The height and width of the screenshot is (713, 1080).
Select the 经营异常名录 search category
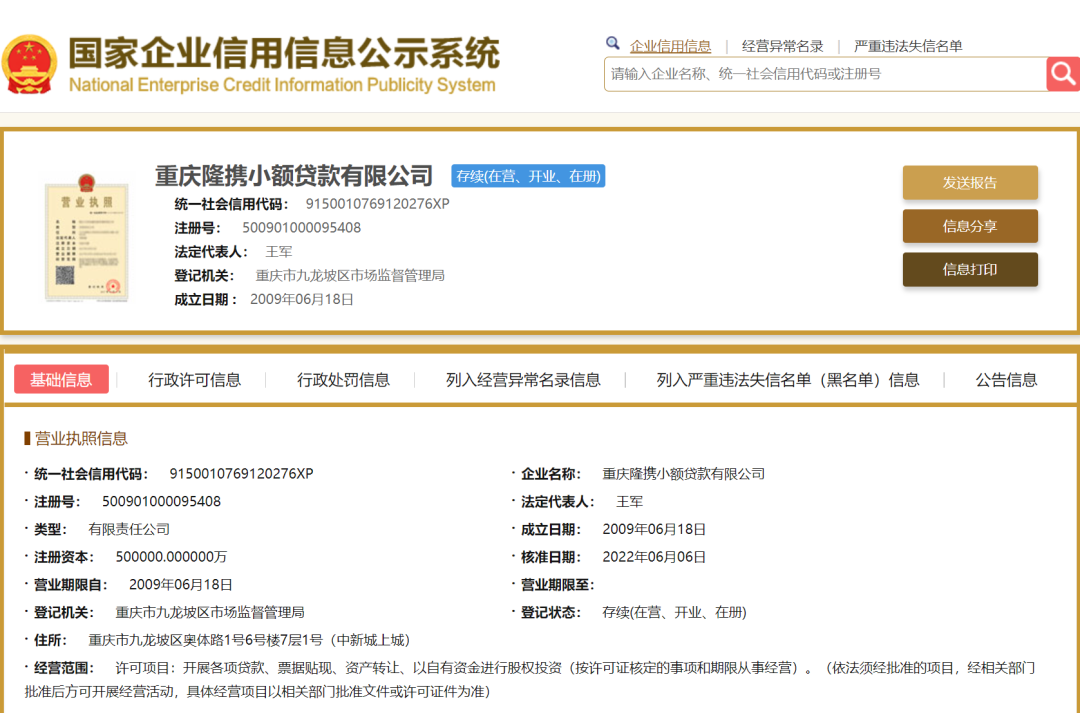click(x=782, y=46)
